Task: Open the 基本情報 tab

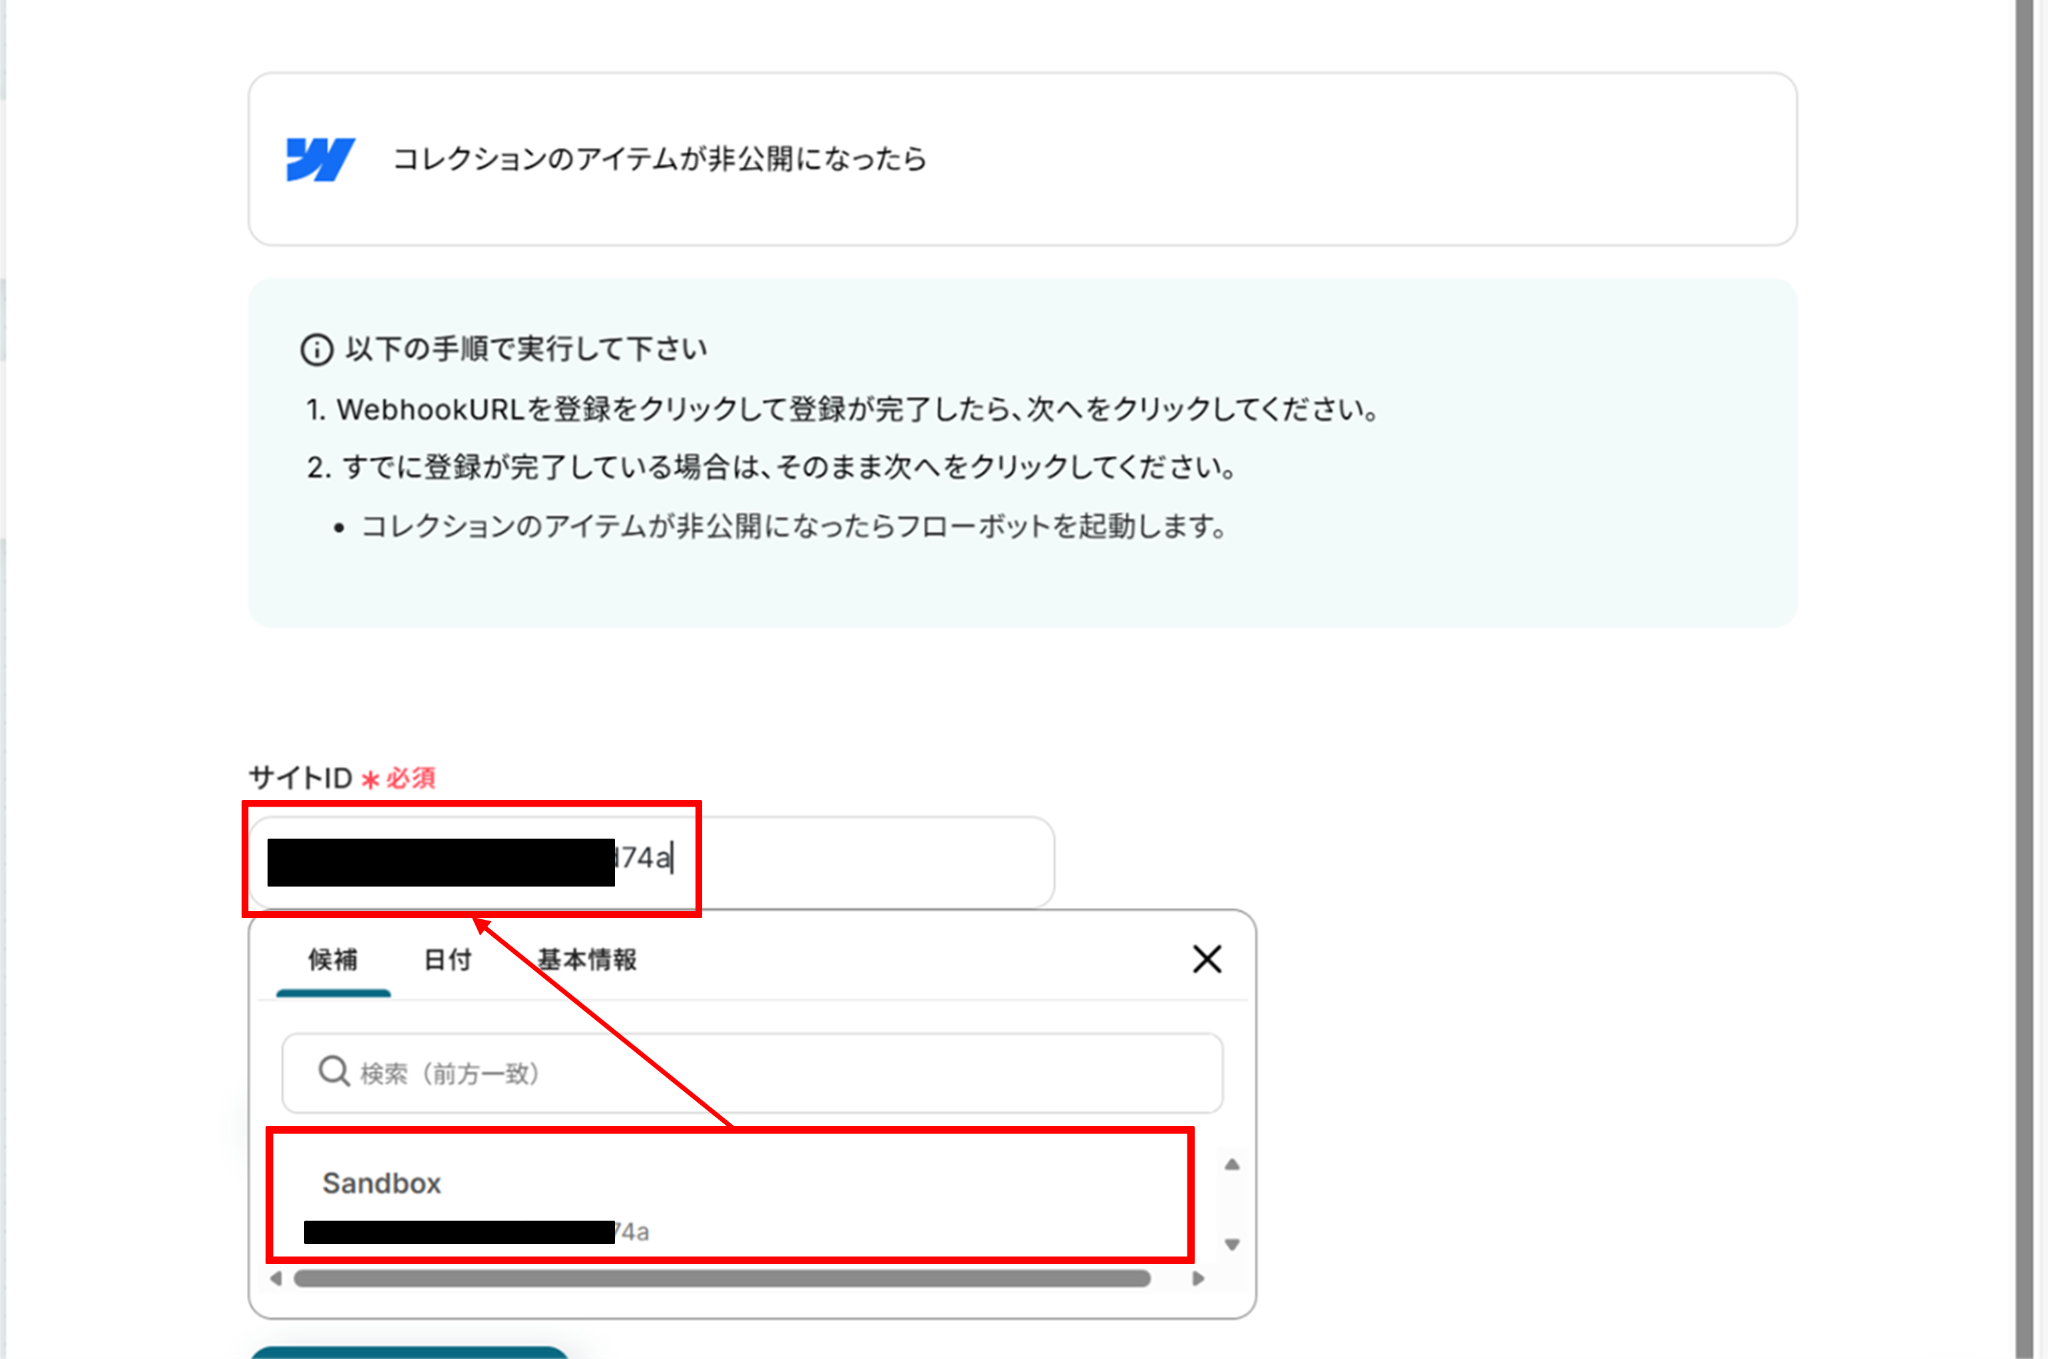Action: click(x=587, y=960)
